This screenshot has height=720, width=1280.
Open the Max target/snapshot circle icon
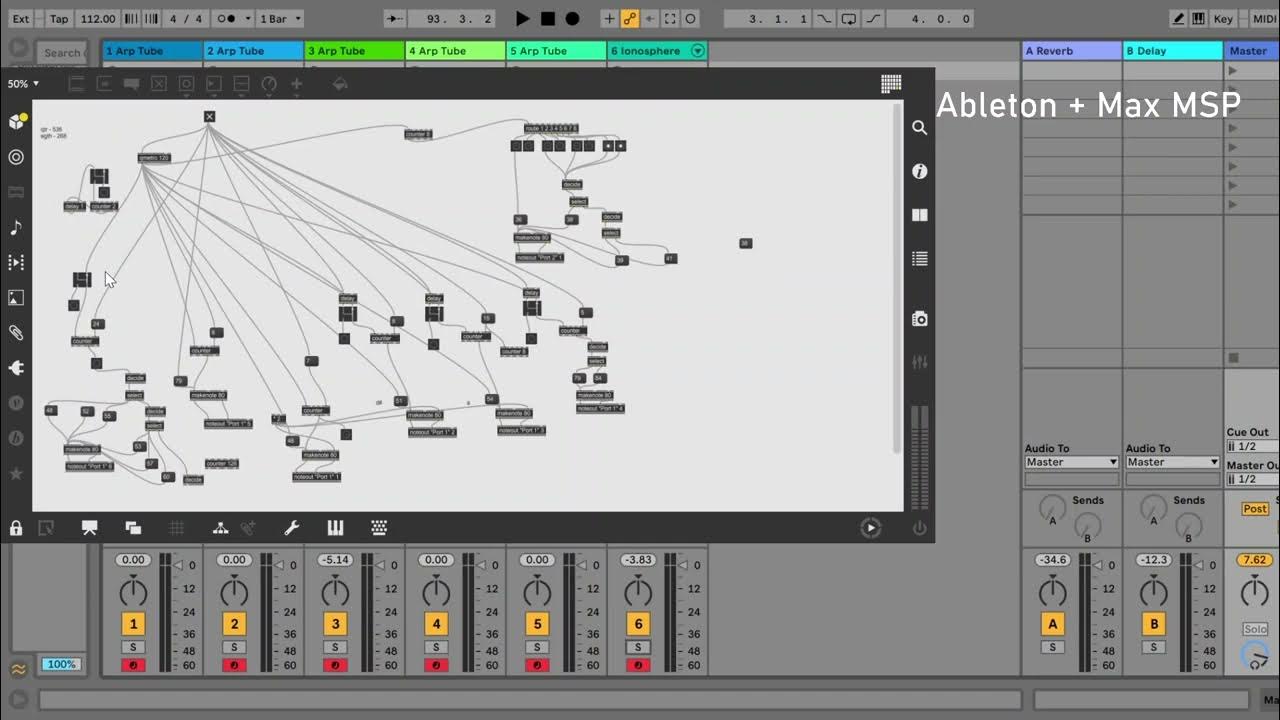point(16,157)
